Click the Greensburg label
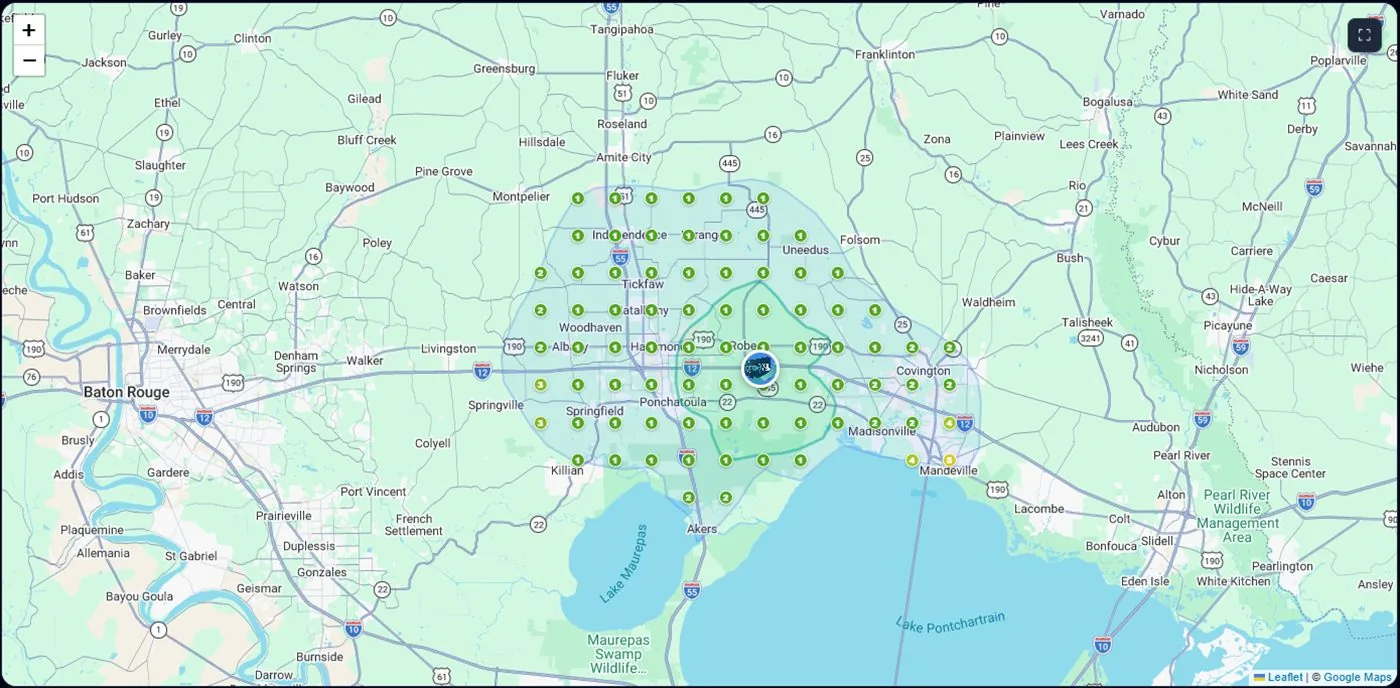The height and width of the screenshot is (688, 1400). [x=504, y=69]
